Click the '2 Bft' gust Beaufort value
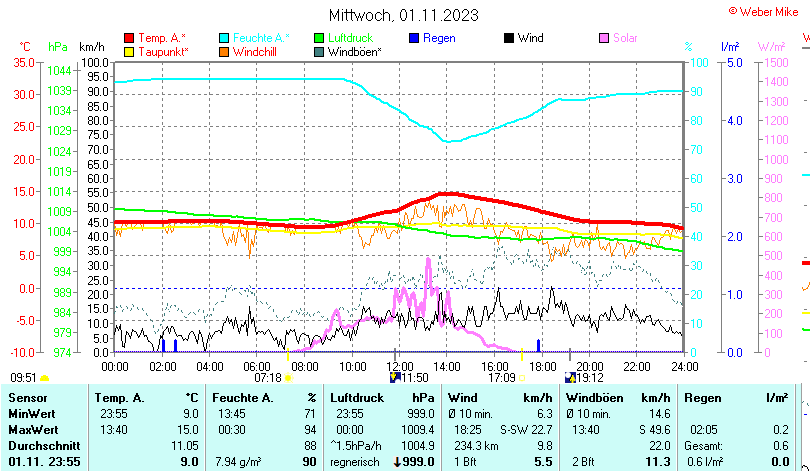The height and width of the screenshot is (471, 810). tap(583, 462)
